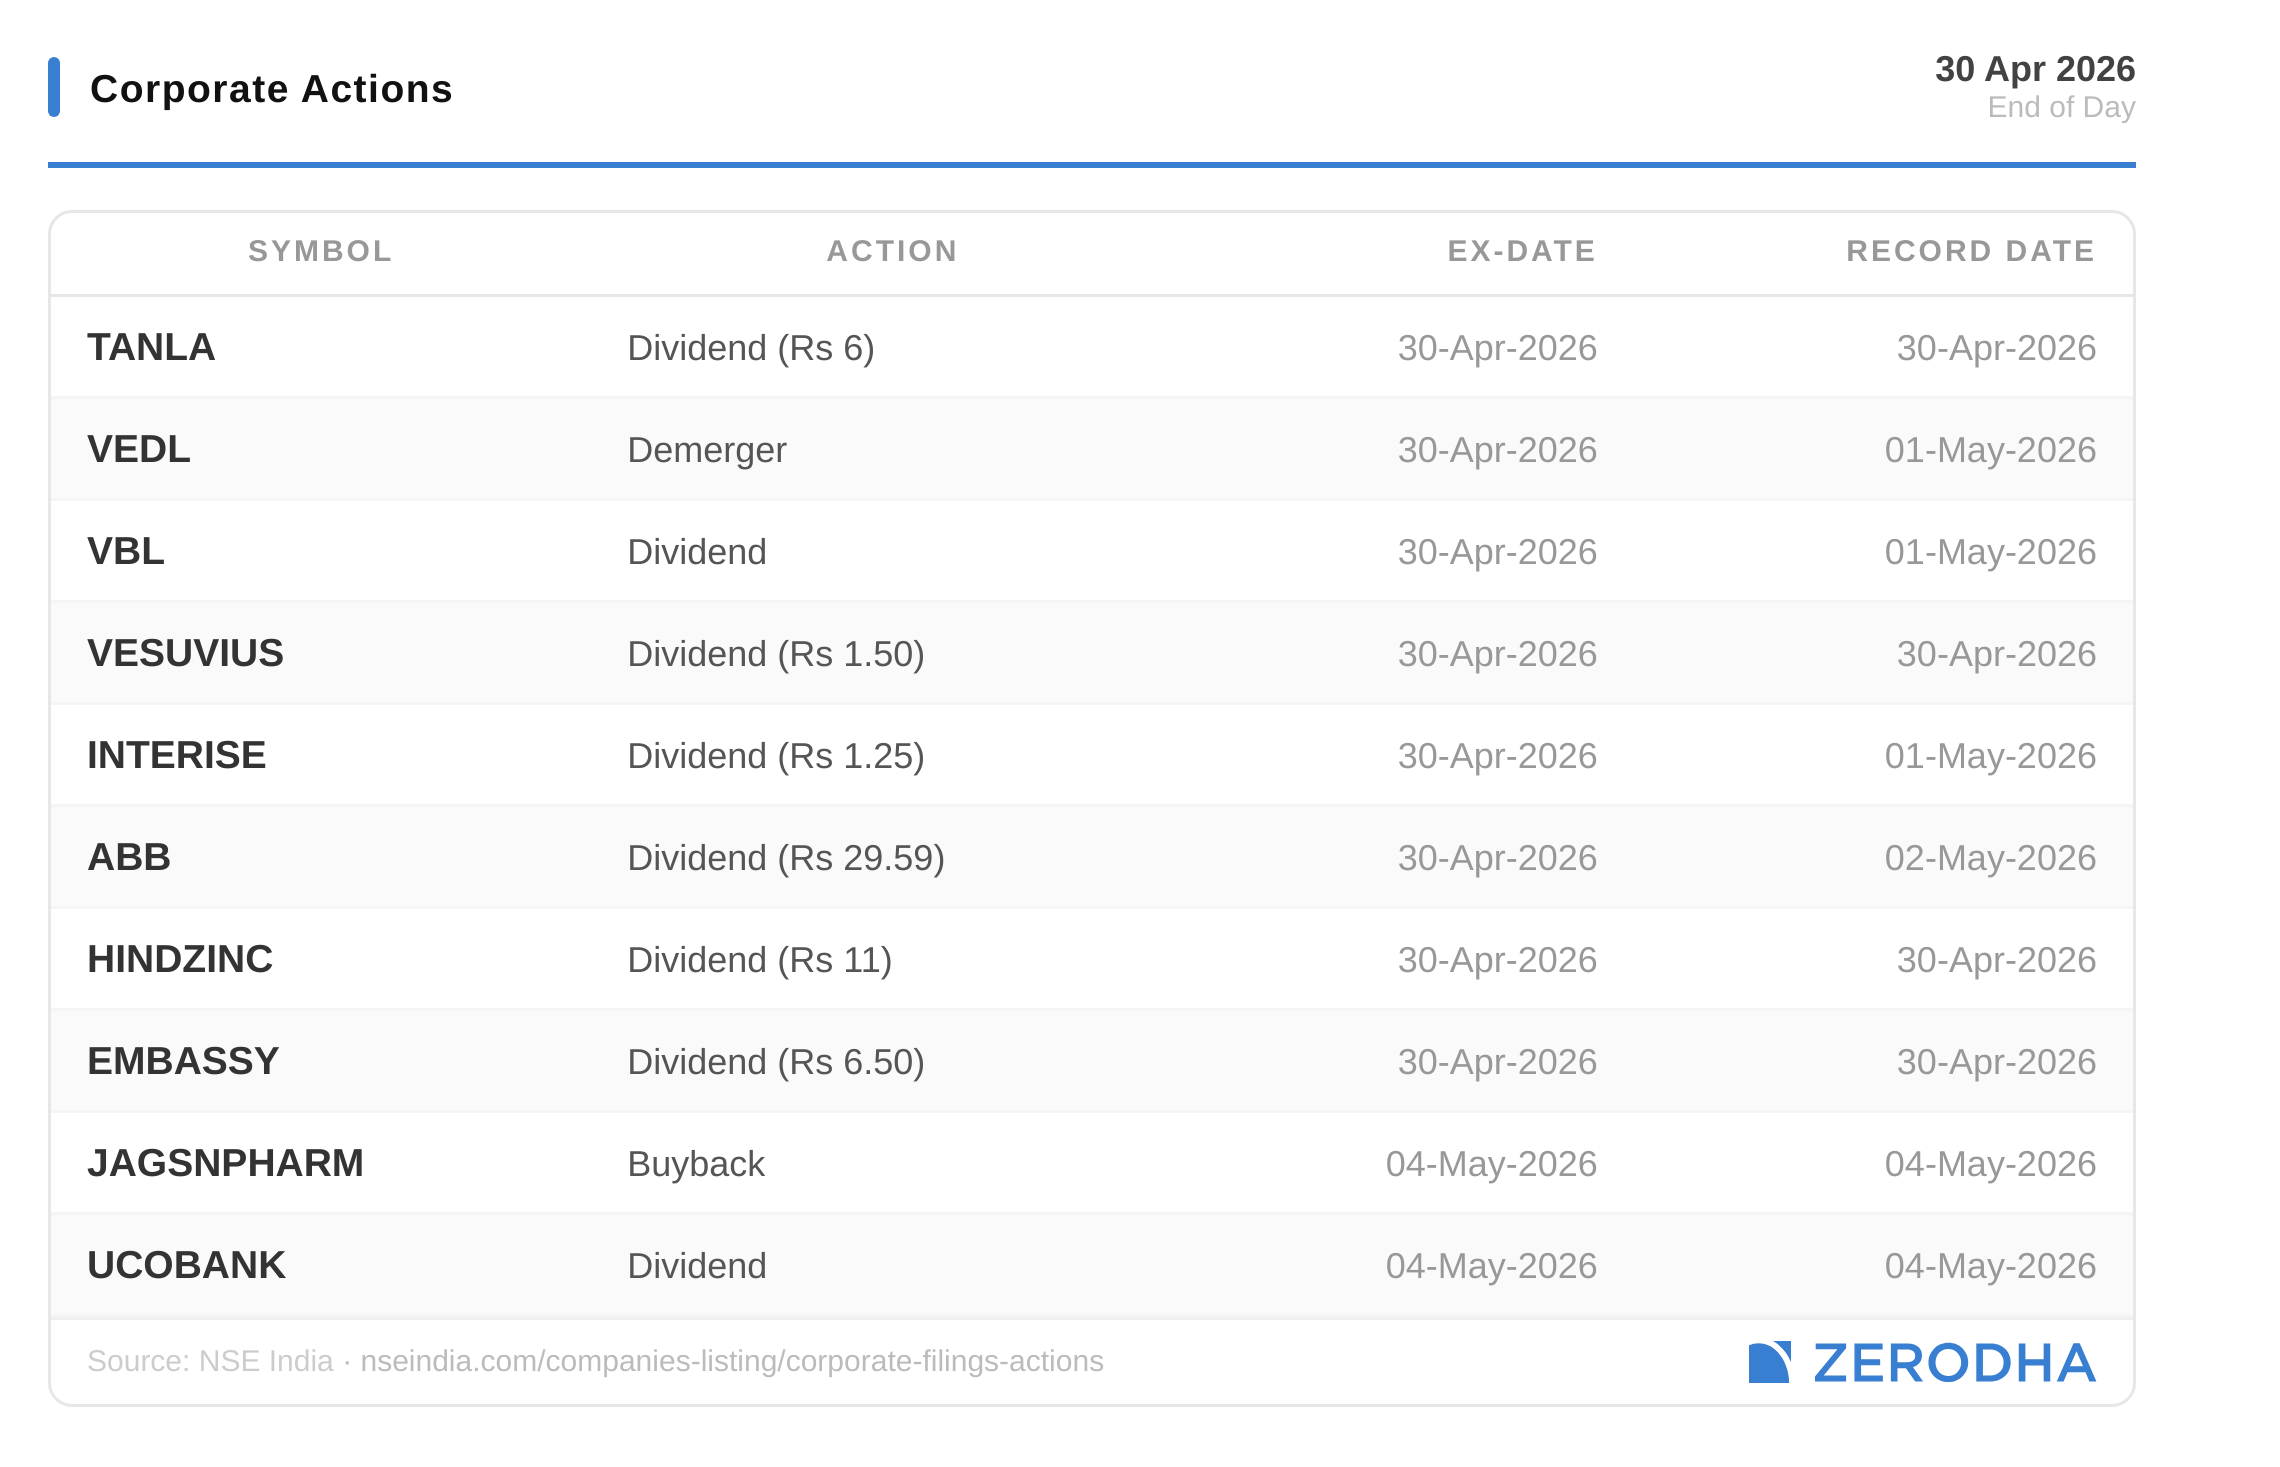Click the SYMBOL column header
The image size is (2280, 1467).
pyautogui.click(x=320, y=251)
